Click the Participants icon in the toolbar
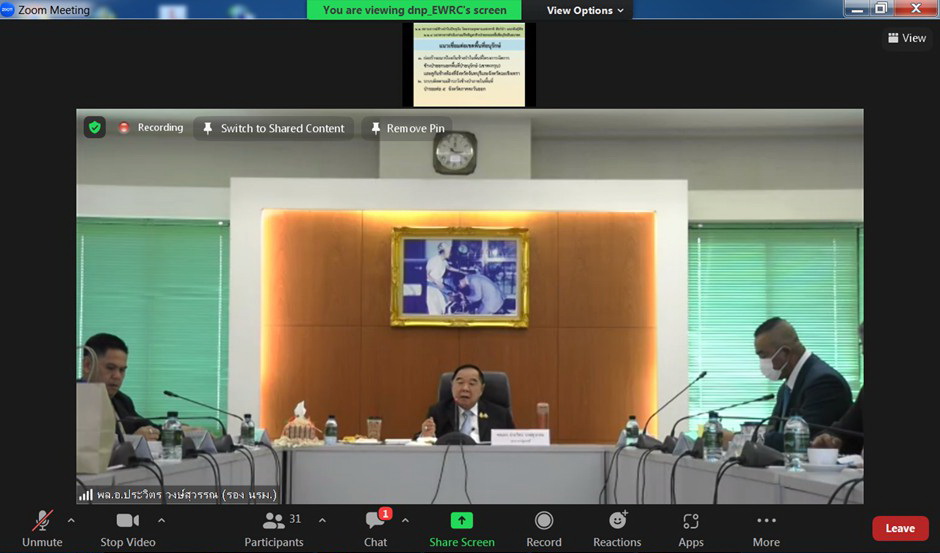The width and height of the screenshot is (940, 553). 273,521
